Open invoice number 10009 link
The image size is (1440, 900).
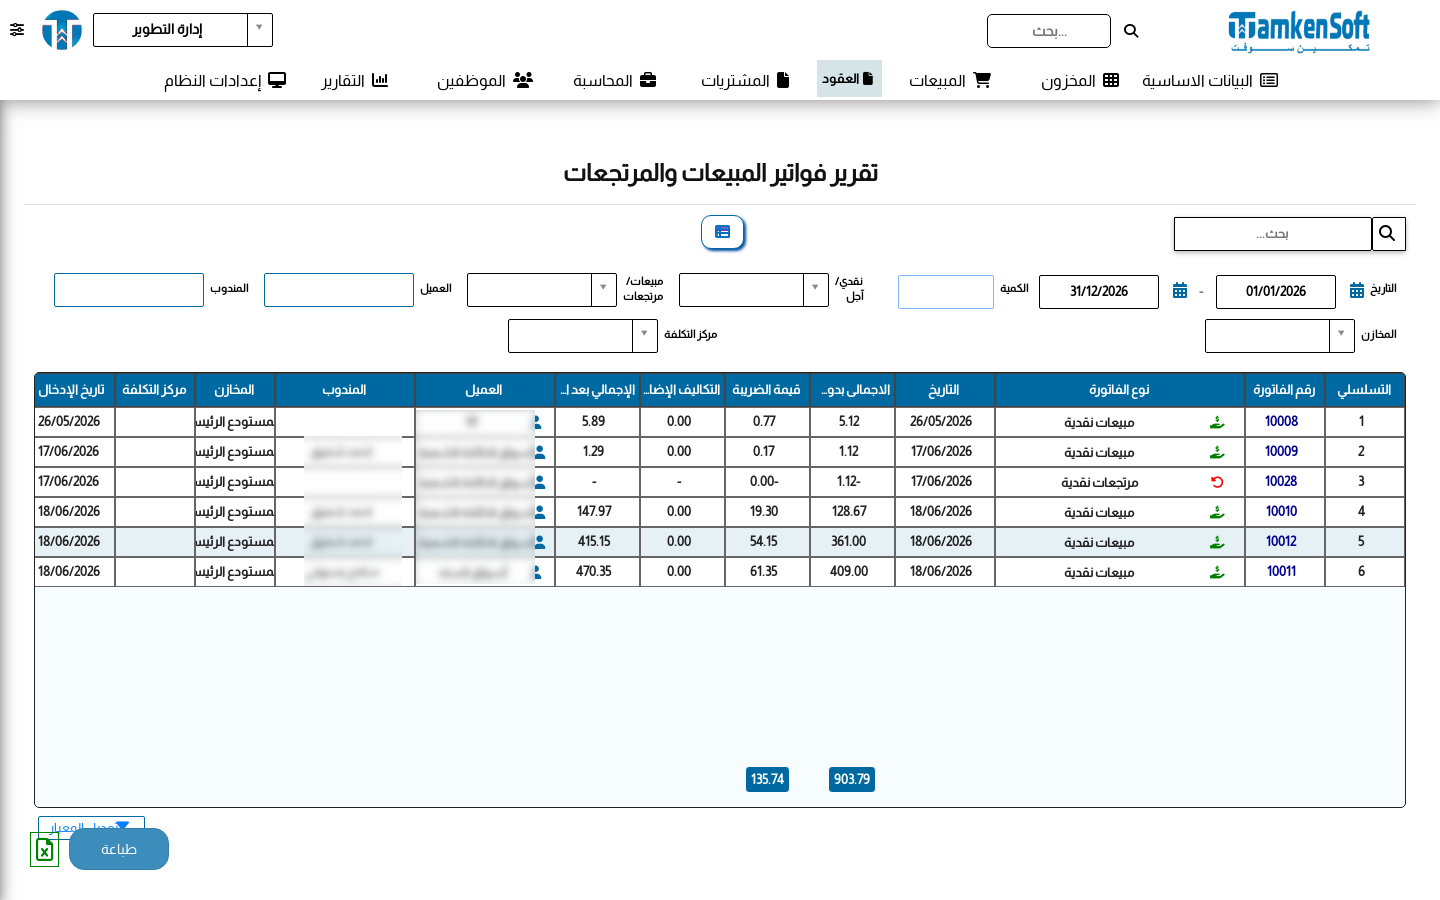[1281, 452]
